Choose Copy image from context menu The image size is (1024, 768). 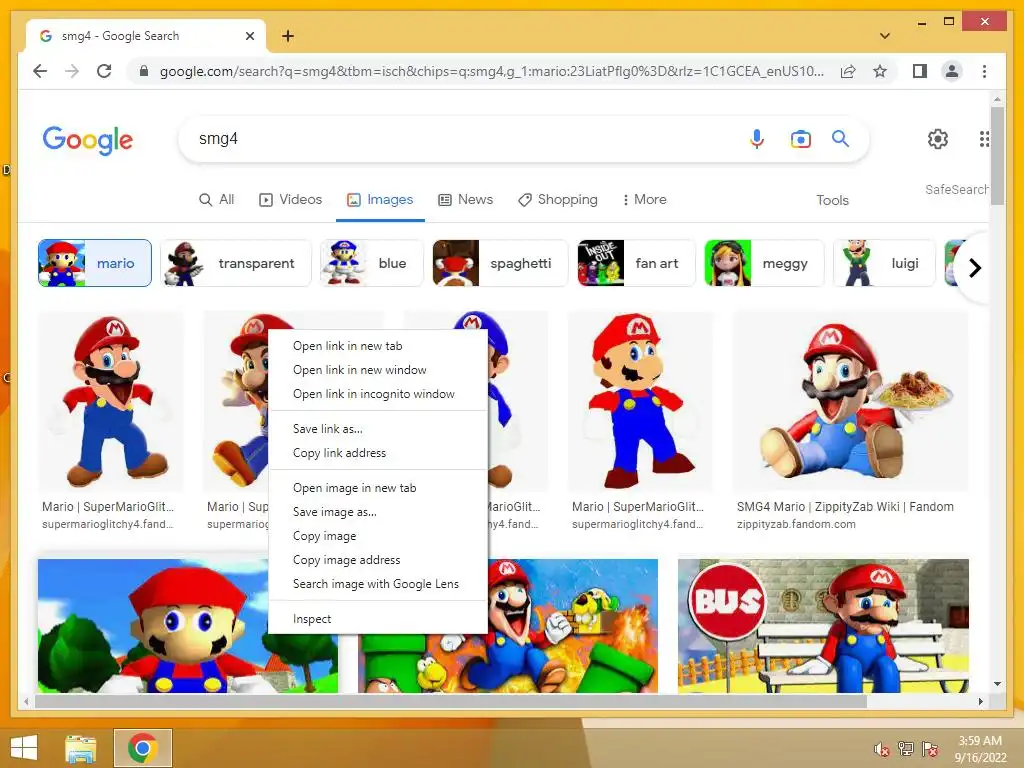coord(378,536)
